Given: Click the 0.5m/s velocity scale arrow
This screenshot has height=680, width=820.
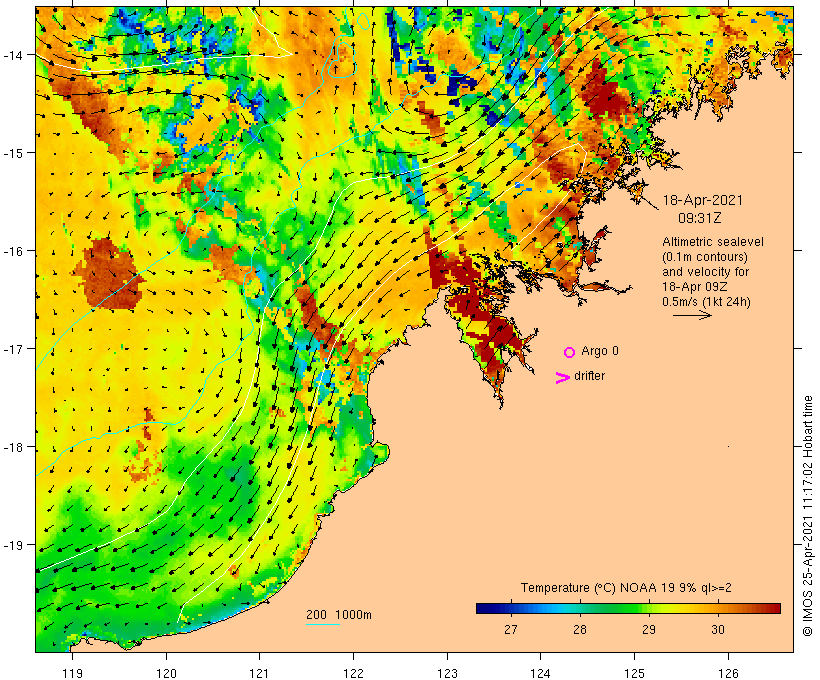Looking at the screenshot, I should [x=692, y=315].
